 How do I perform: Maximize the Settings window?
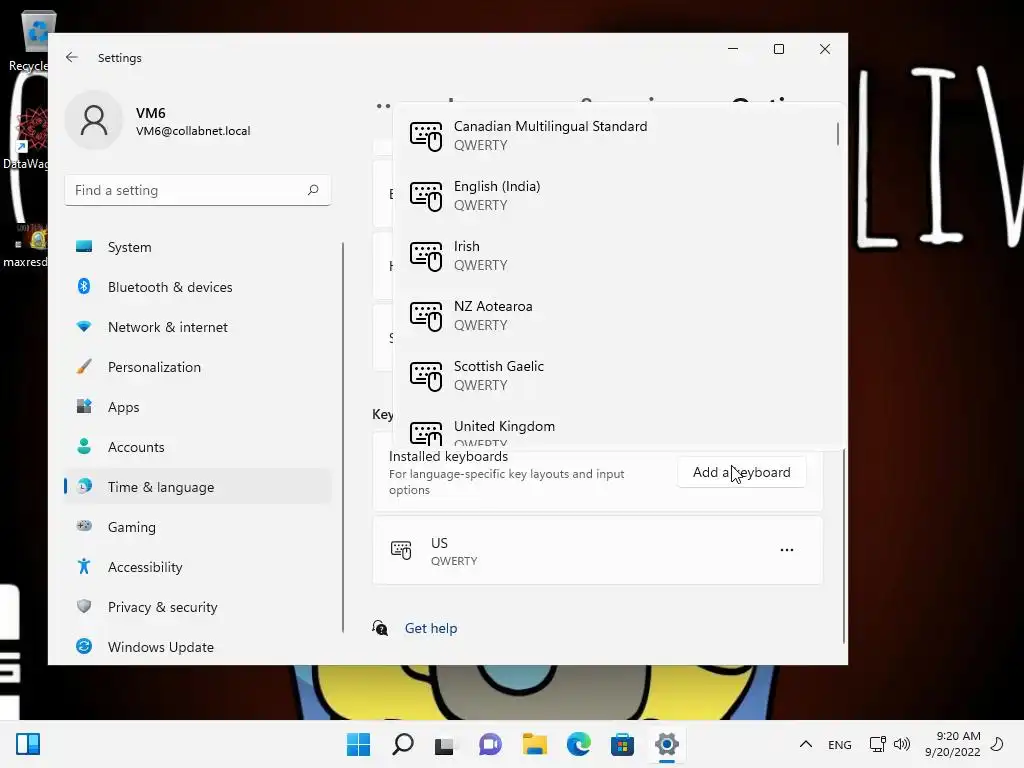(778, 49)
